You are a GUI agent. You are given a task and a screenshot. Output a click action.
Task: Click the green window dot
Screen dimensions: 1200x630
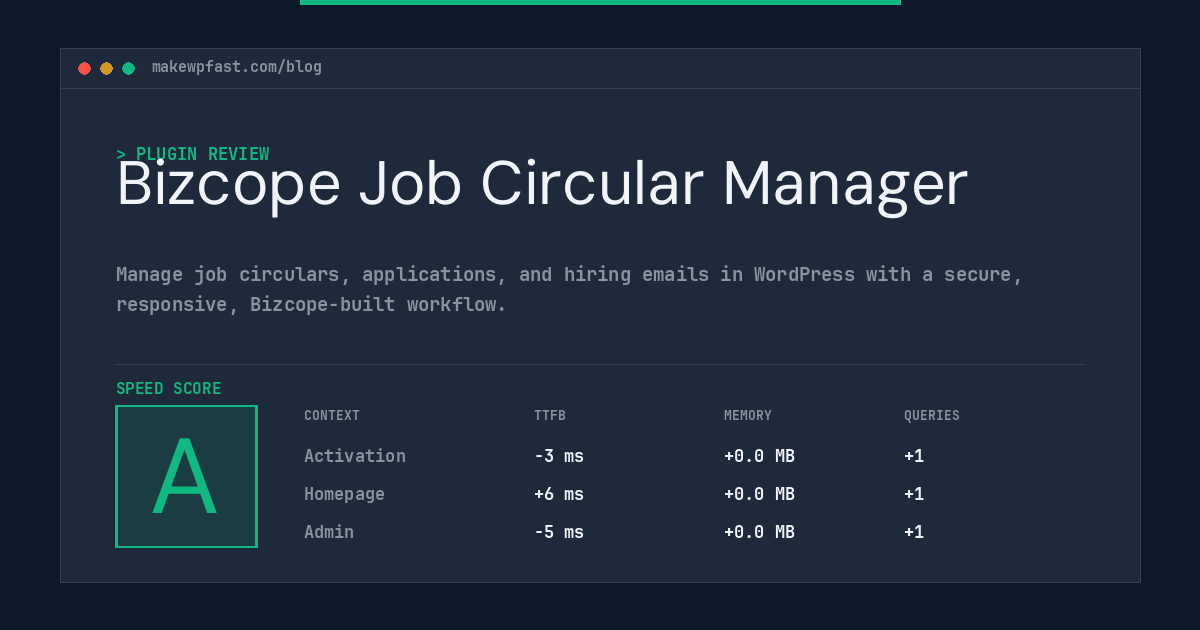(128, 68)
